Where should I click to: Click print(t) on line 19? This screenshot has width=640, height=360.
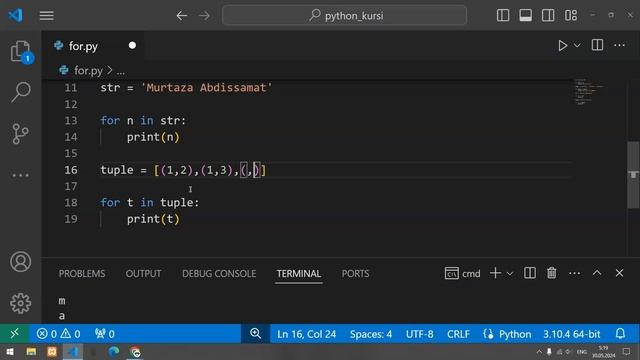[153, 219]
